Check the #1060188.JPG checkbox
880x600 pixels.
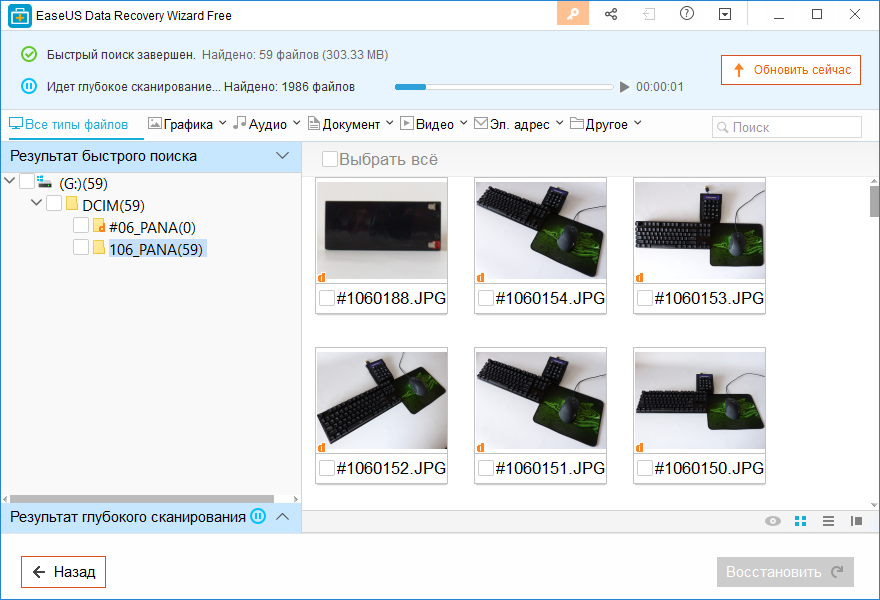coord(327,297)
